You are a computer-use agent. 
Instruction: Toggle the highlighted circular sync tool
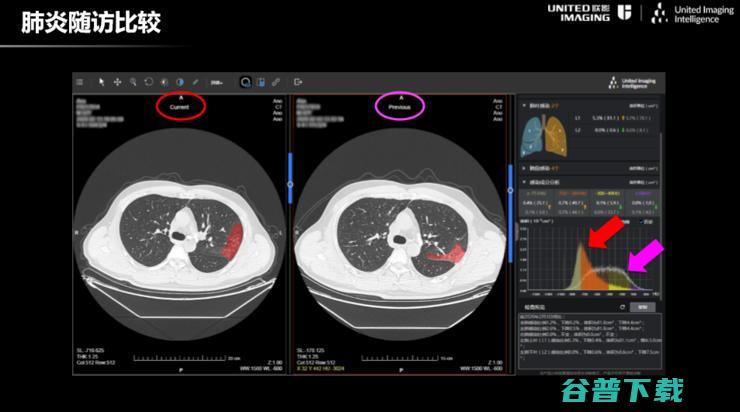[245, 82]
